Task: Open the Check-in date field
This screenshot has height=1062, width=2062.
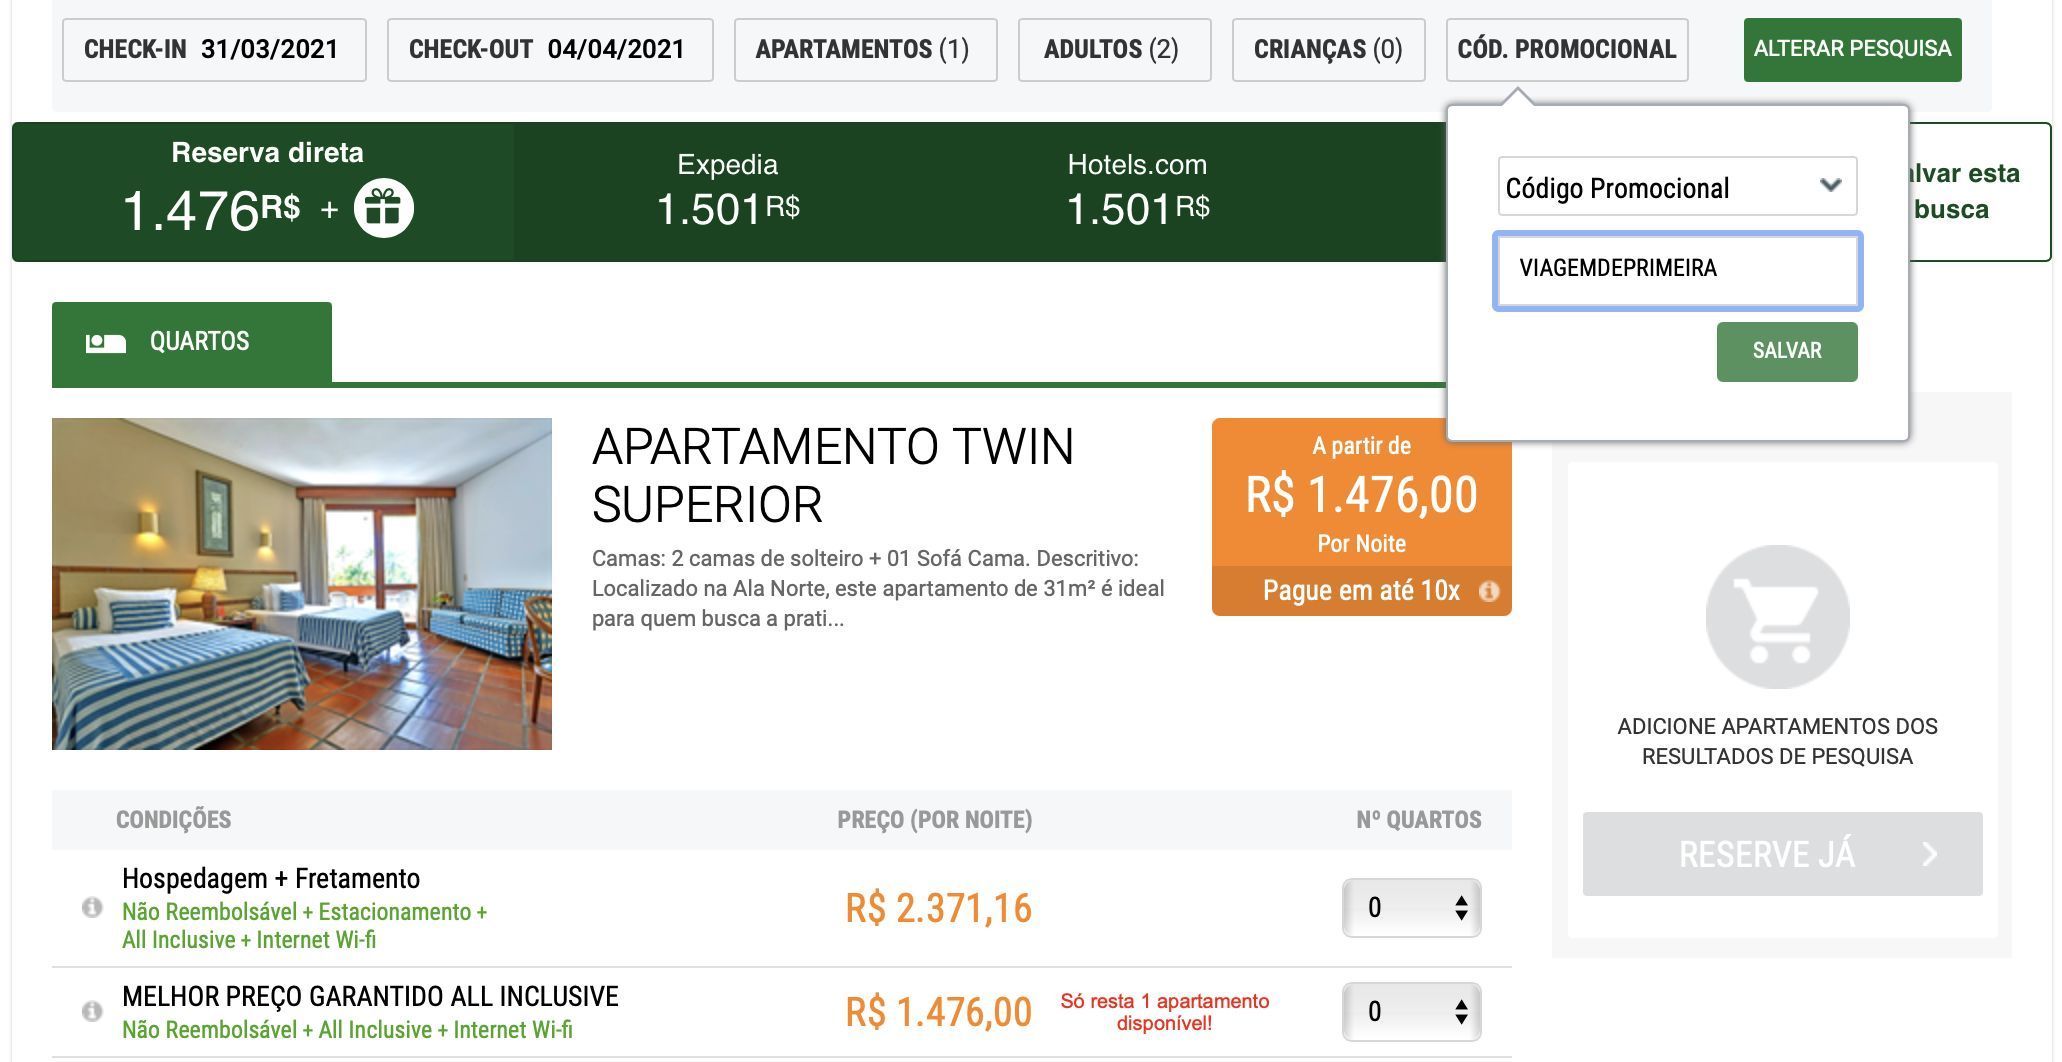Action: click(214, 49)
